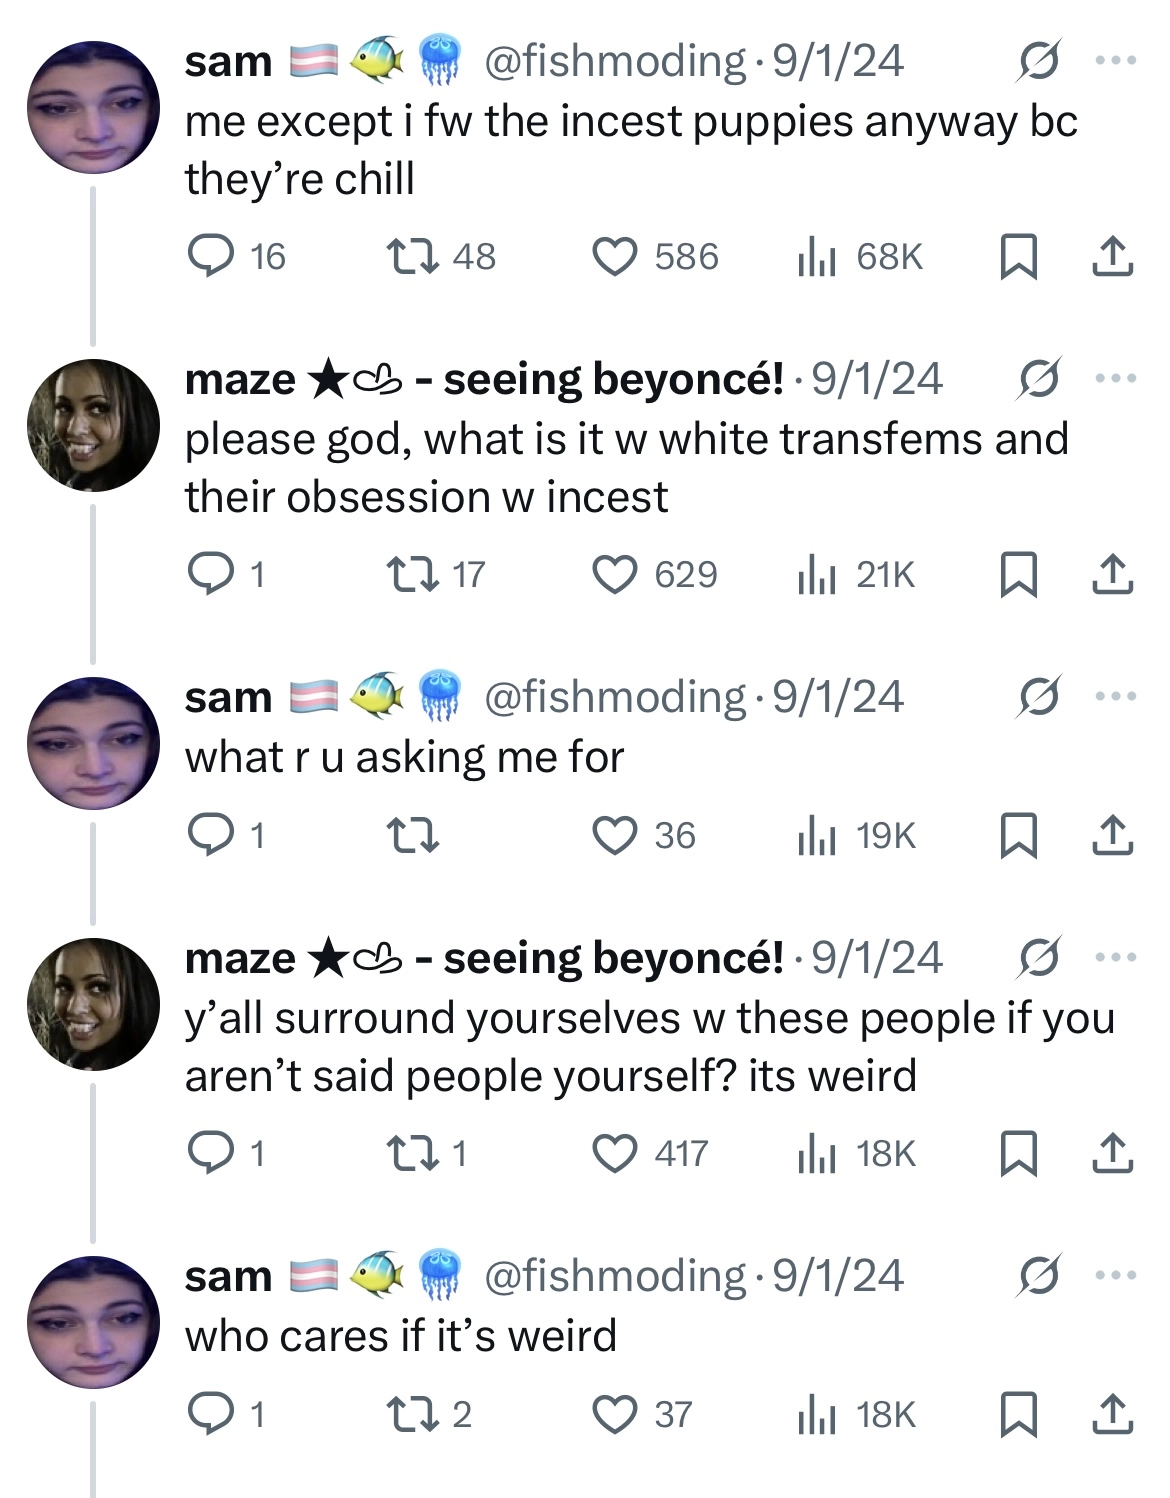The height and width of the screenshot is (1498, 1170).
Task: Like the tweet with 586 likes
Action: (615, 256)
